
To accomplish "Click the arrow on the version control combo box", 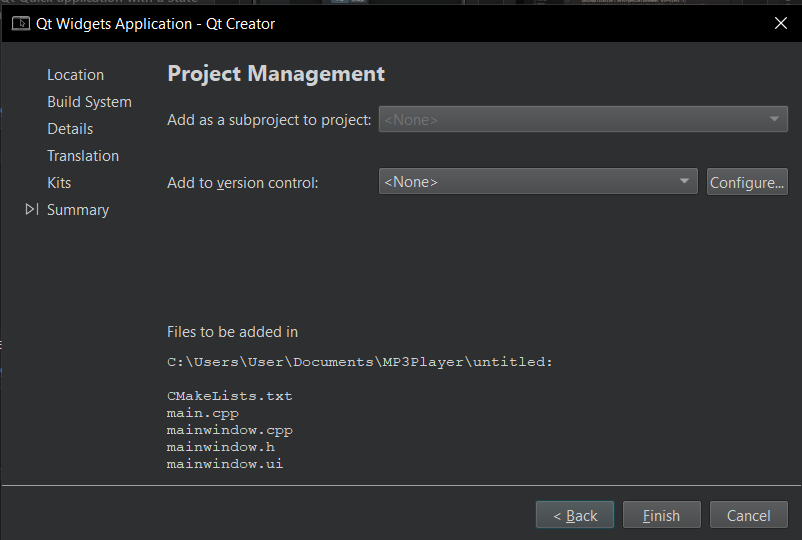I will click(685, 182).
